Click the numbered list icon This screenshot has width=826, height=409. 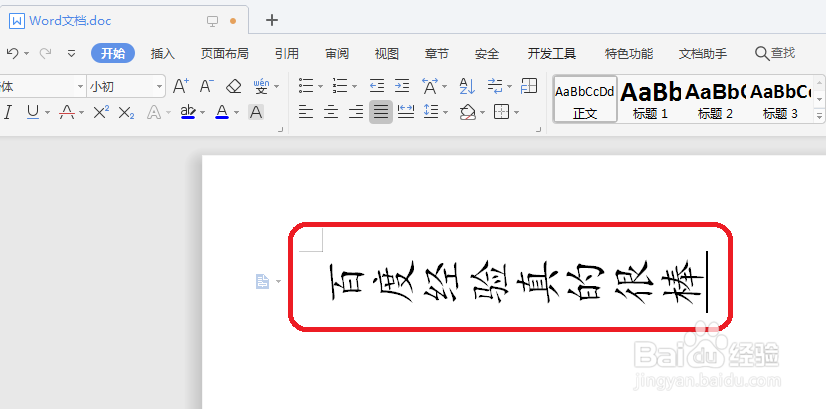pos(340,85)
